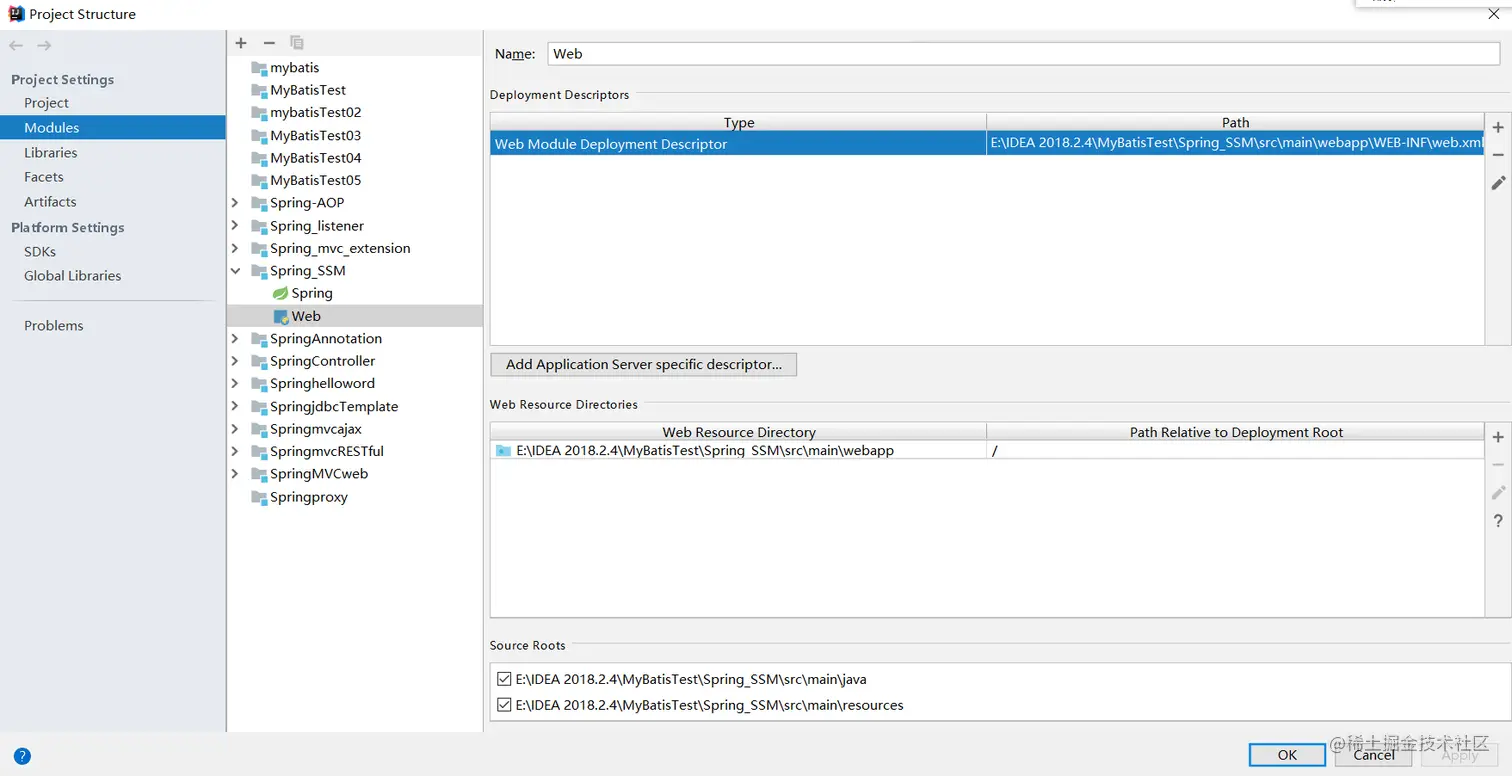Edit the deployment descriptor with pencil icon

click(x=1497, y=183)
